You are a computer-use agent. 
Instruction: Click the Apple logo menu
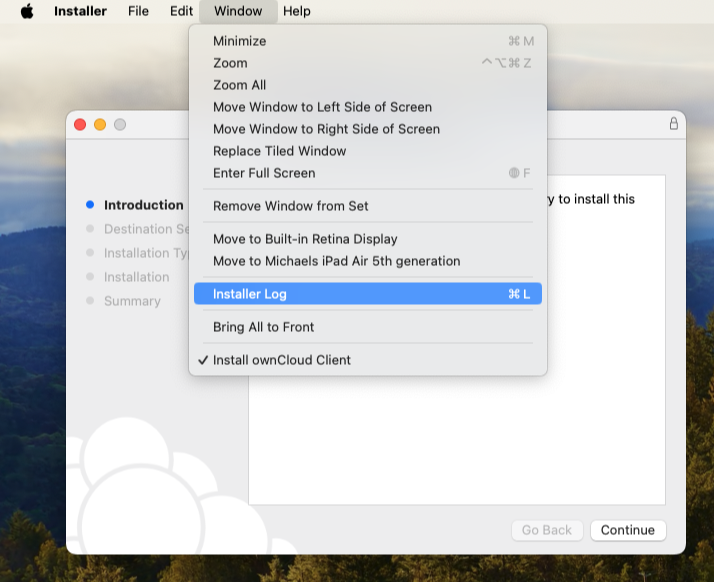tap(27, 11)
